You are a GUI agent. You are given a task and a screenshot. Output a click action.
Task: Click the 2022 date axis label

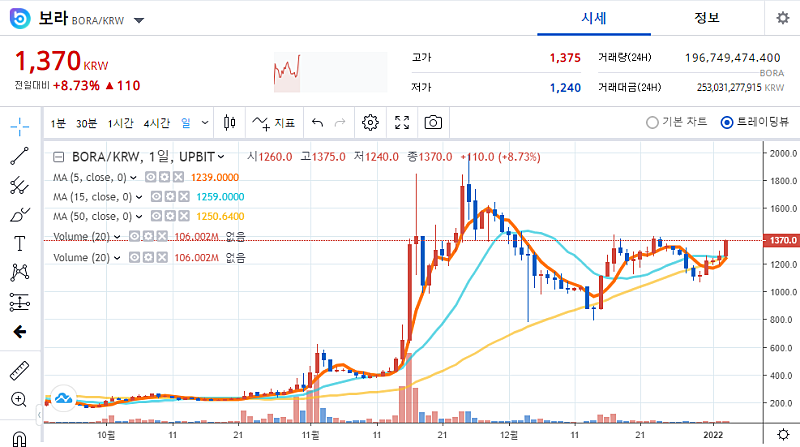713,435
